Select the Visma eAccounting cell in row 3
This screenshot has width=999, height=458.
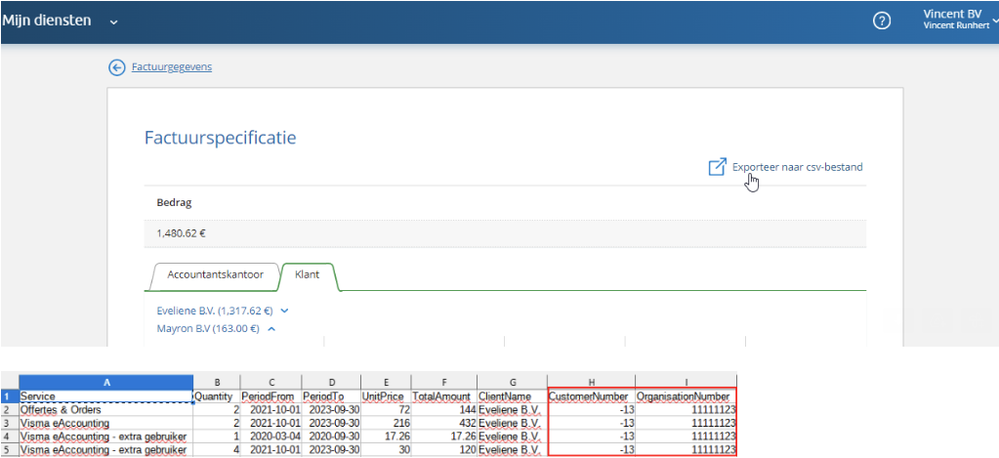pyautogui.click(x=106, y=423)
